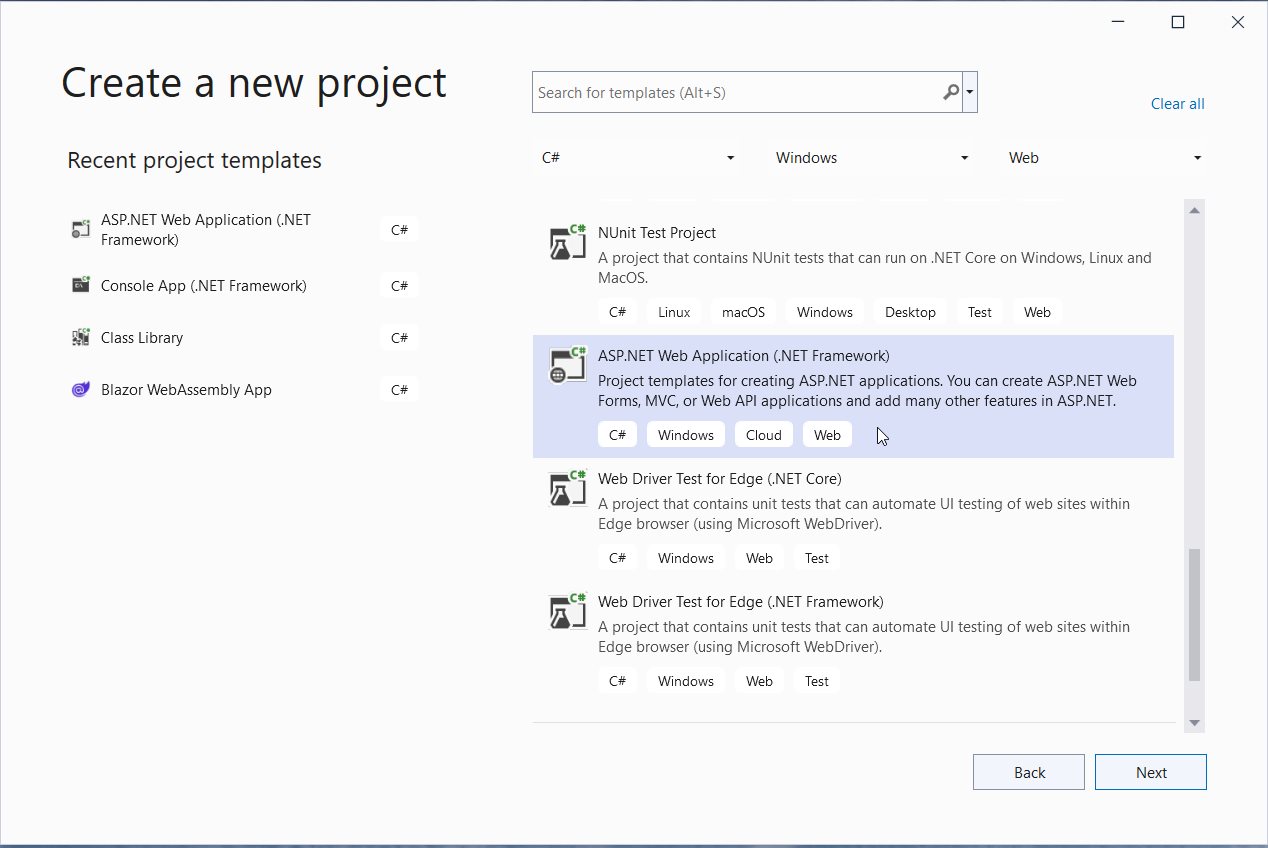Select the Cloud tag under ASP.NET Web Application
1268x848 pixels.
pyautogui.click(x=763, y=434)
